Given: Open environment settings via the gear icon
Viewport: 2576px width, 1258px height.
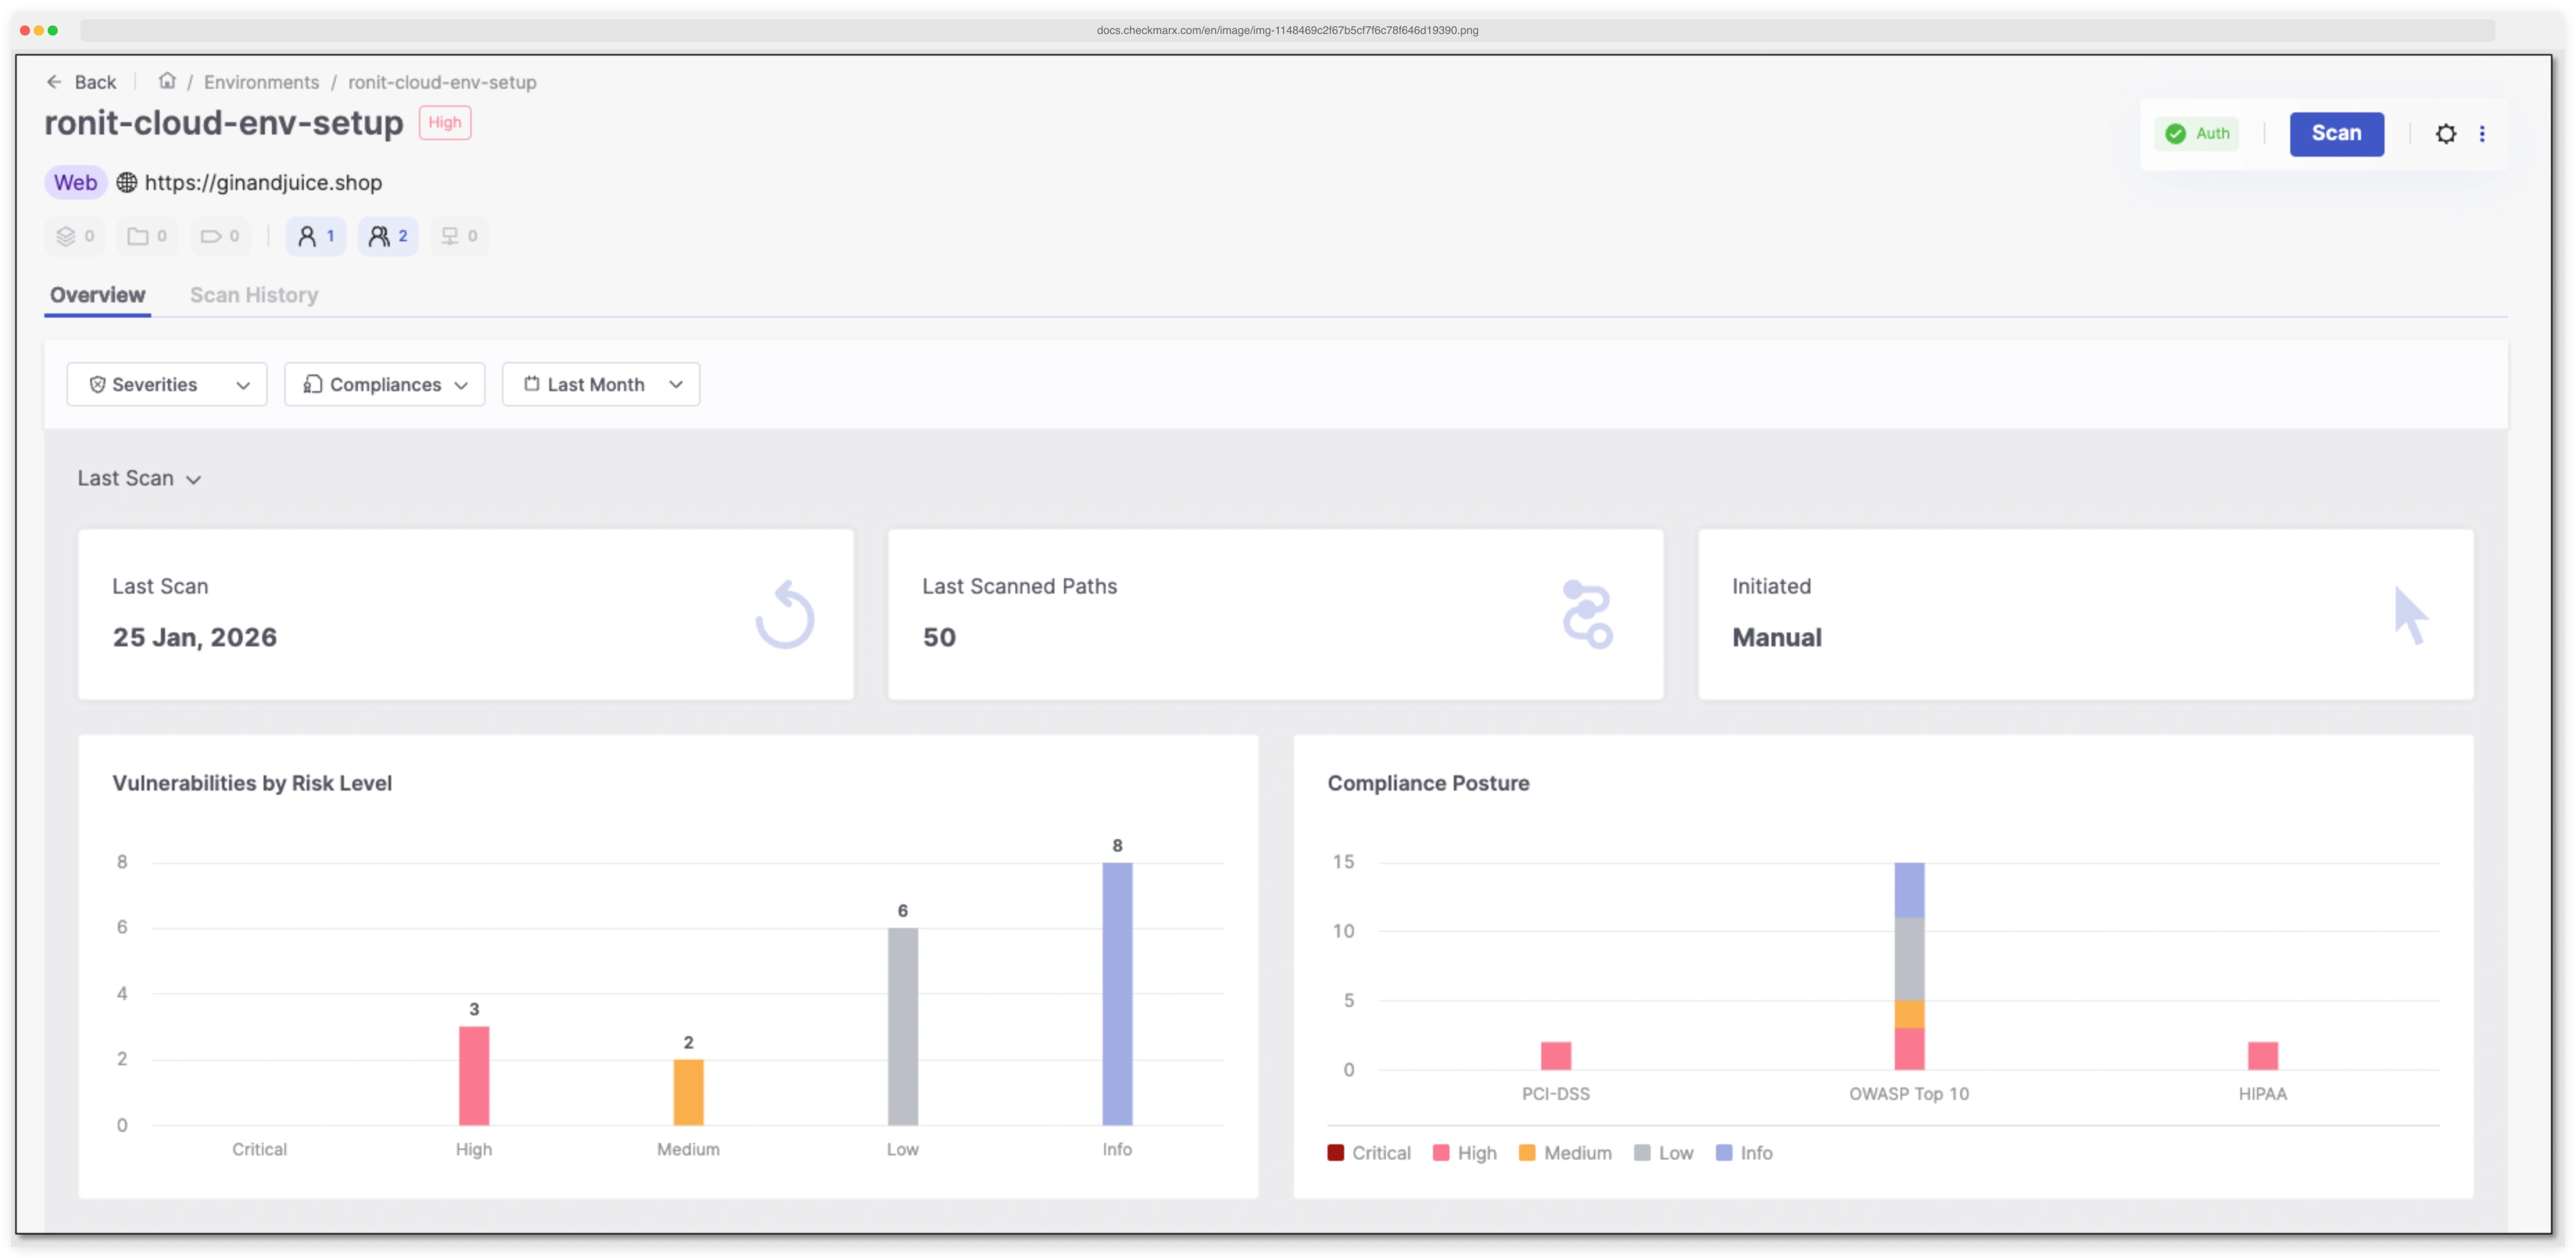Looking at the screenshot, I should 2446,133.
